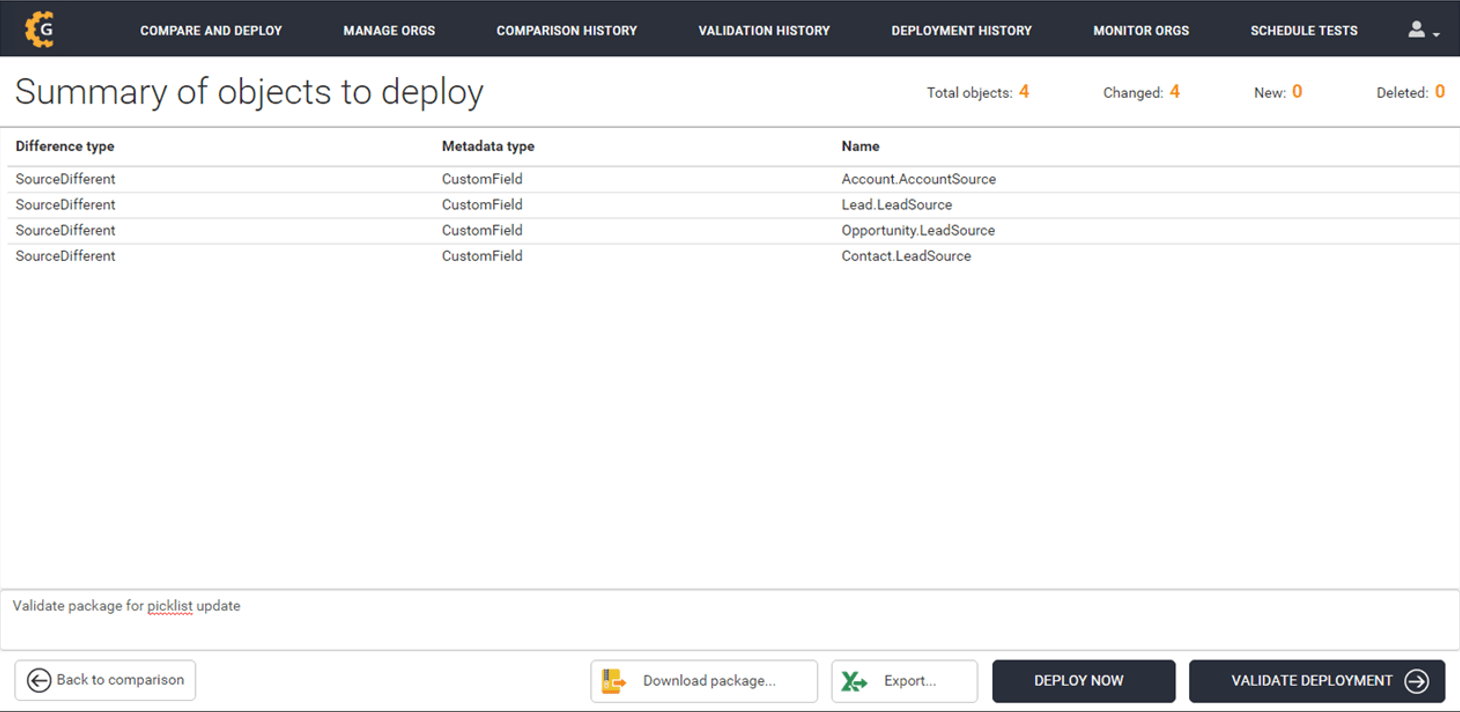Sort by Difference type column header
1460x712 pixels.
pos(65,146)
